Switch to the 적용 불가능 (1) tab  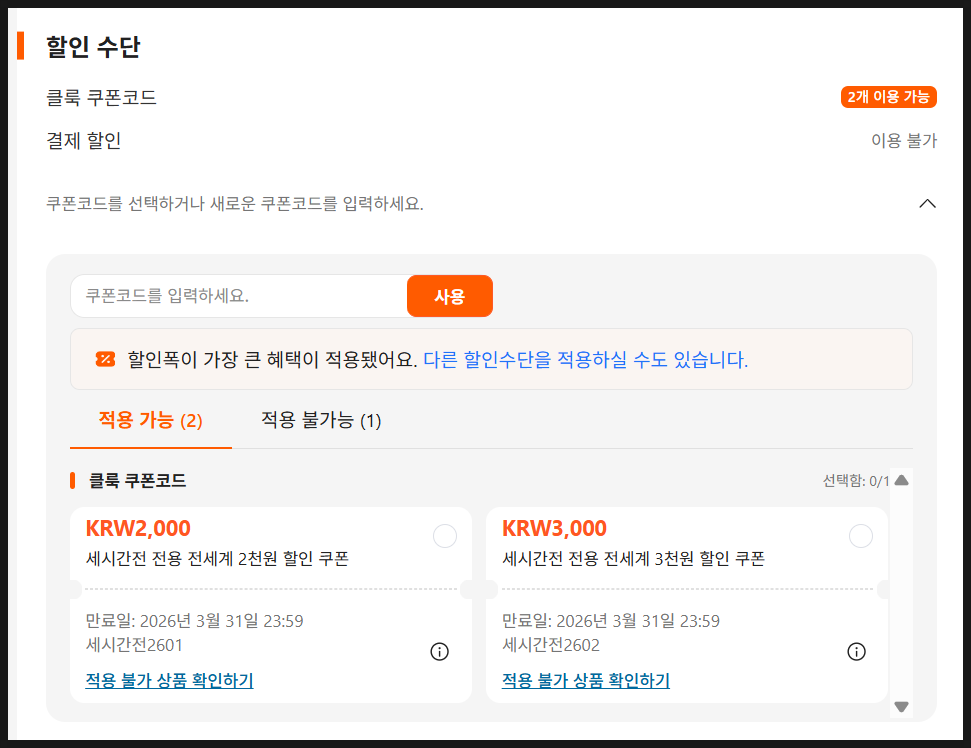(x=321, y=420)
